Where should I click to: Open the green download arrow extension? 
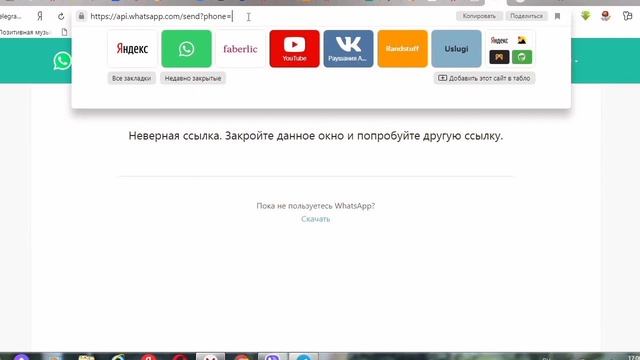pos(586,16)
